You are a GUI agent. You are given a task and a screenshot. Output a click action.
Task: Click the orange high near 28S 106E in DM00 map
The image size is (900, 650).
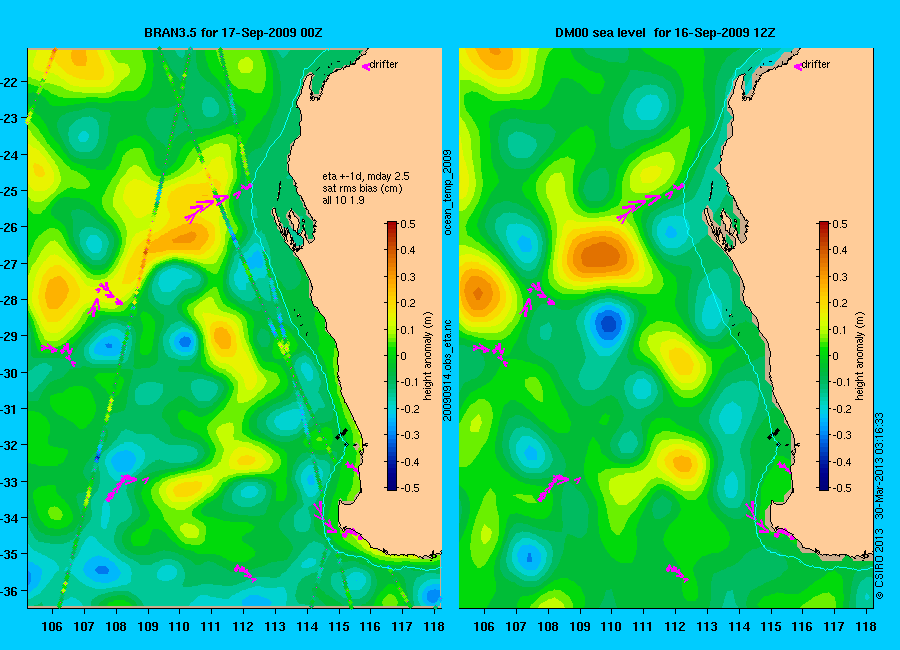(479, 293)
